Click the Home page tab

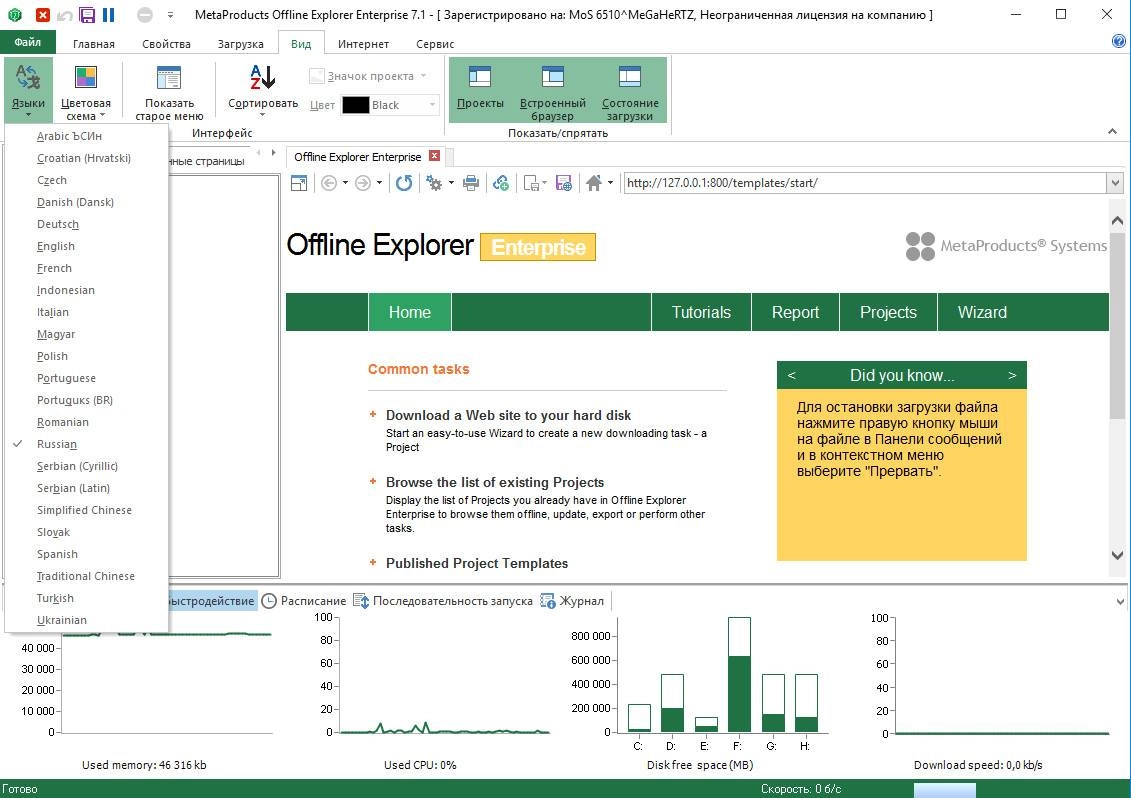tap(410, 312)
